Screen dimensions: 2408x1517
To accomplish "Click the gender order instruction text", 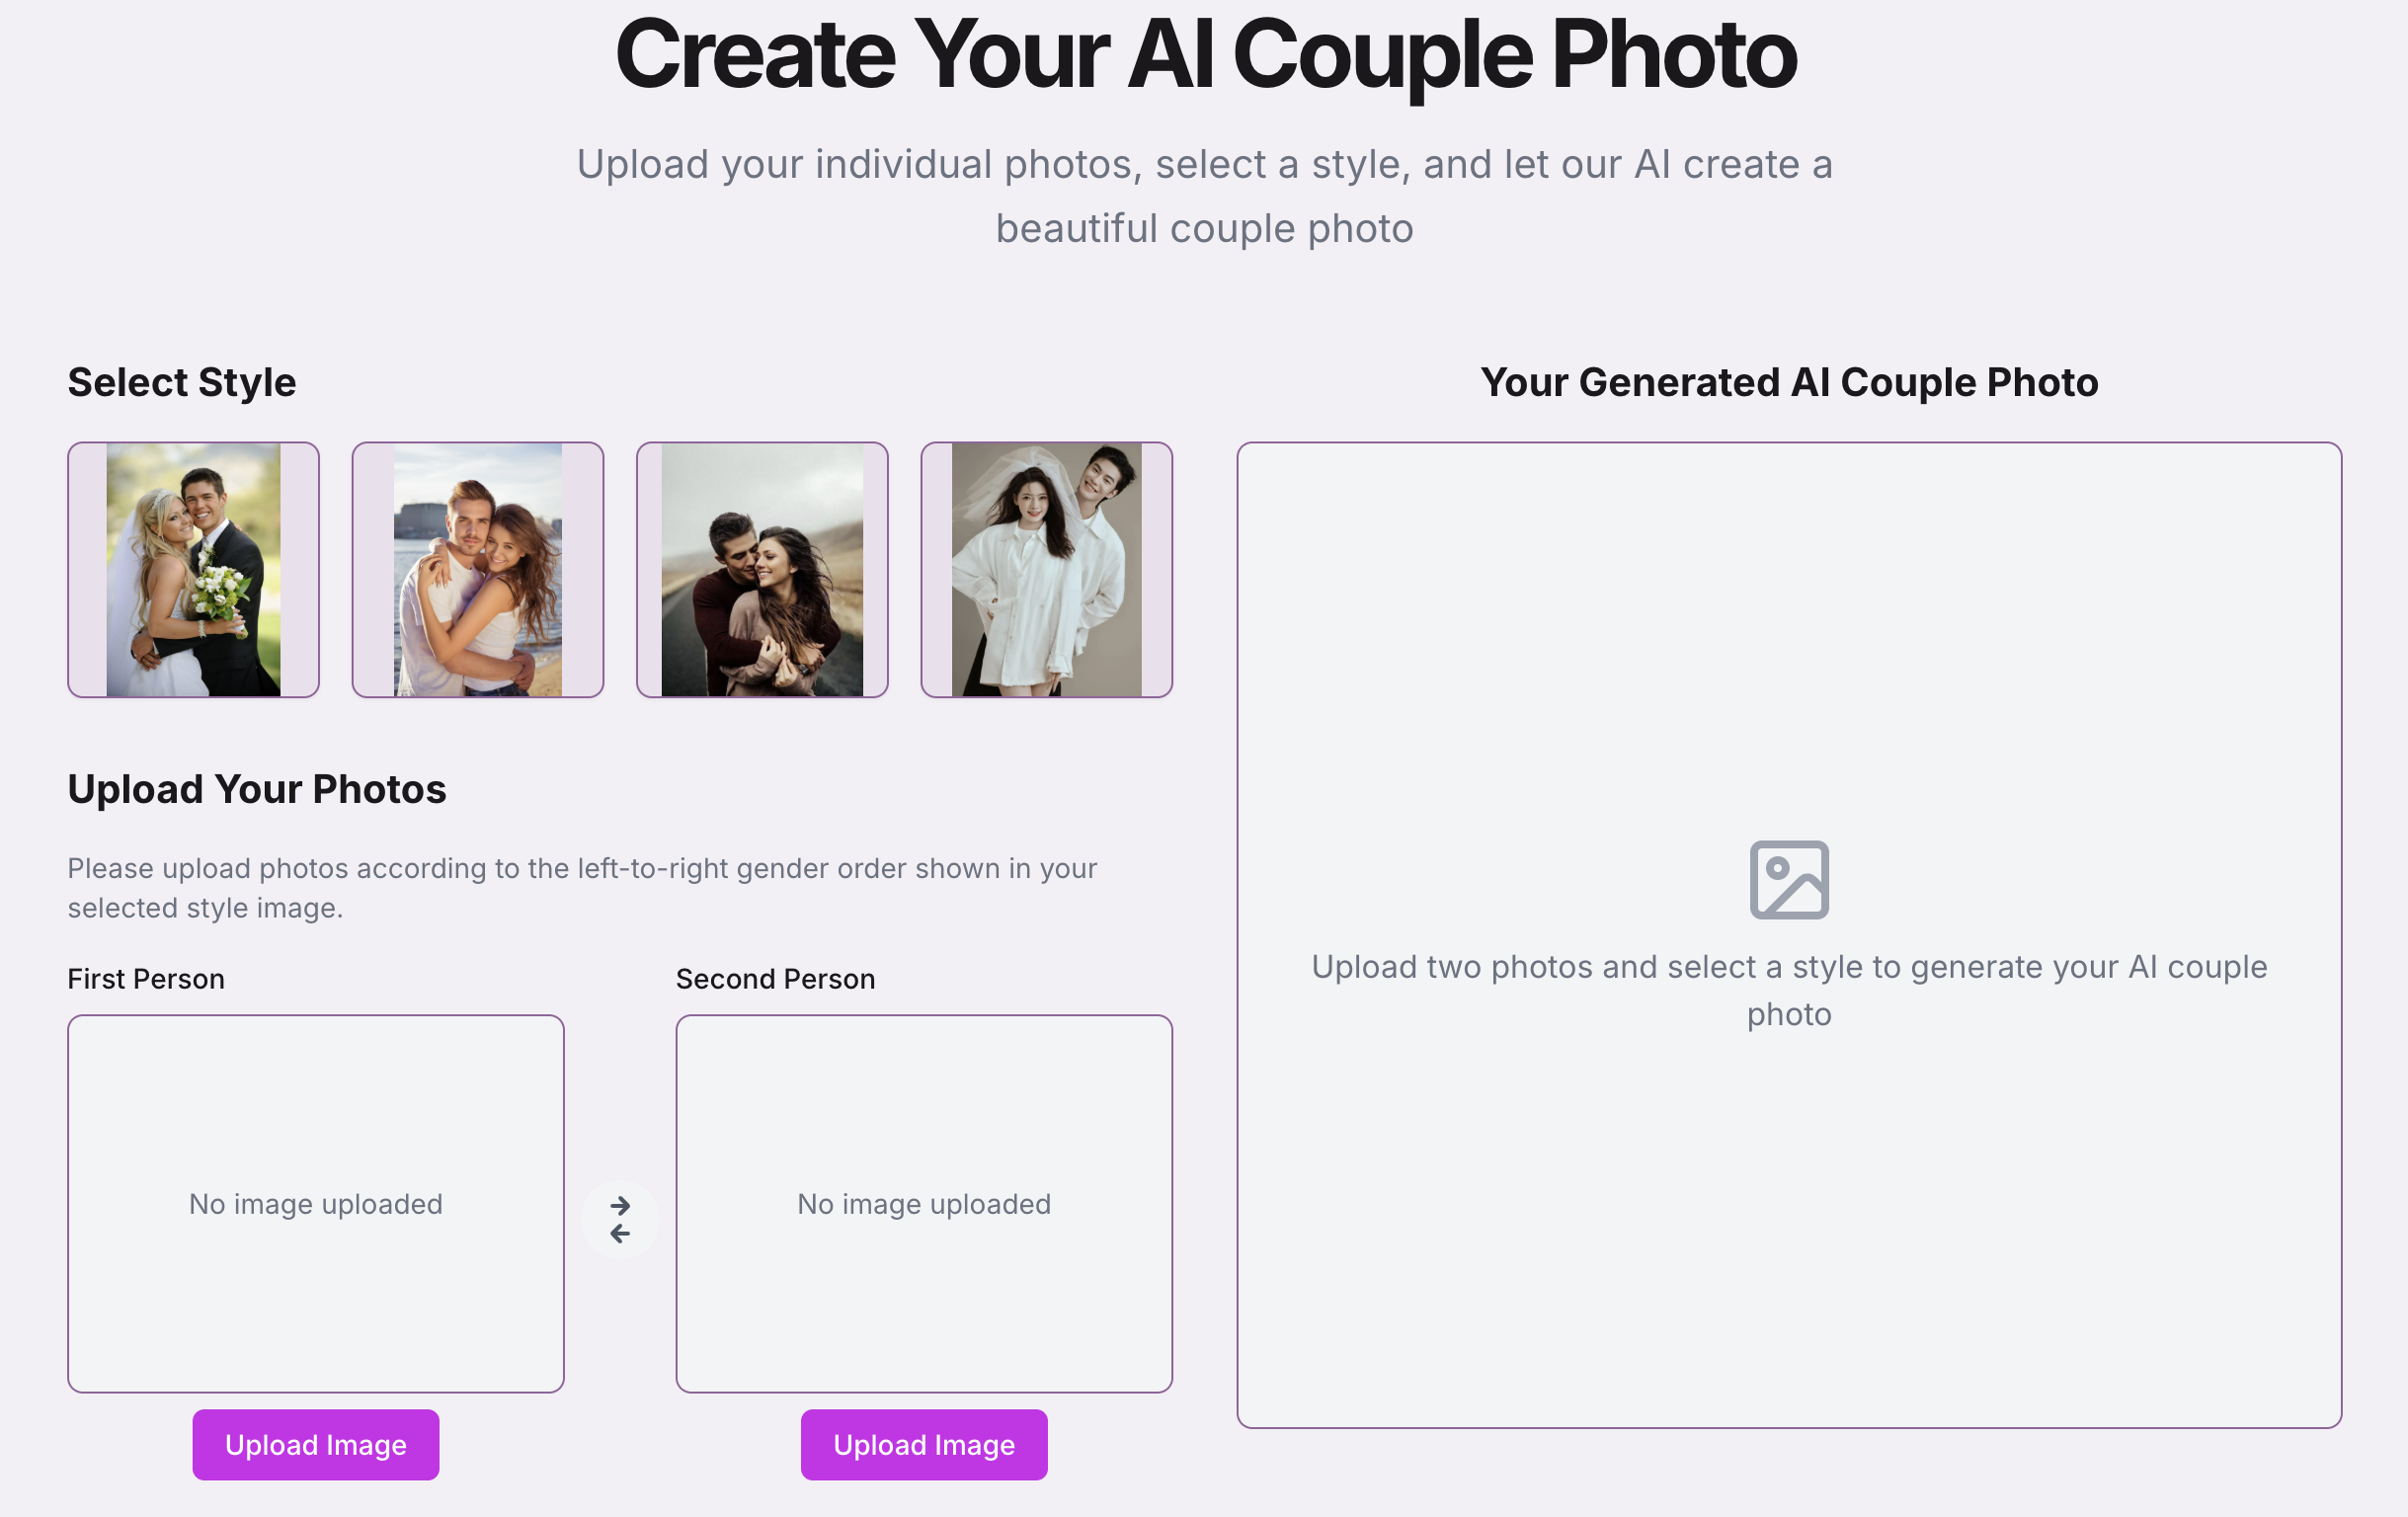I will point(582,887).
